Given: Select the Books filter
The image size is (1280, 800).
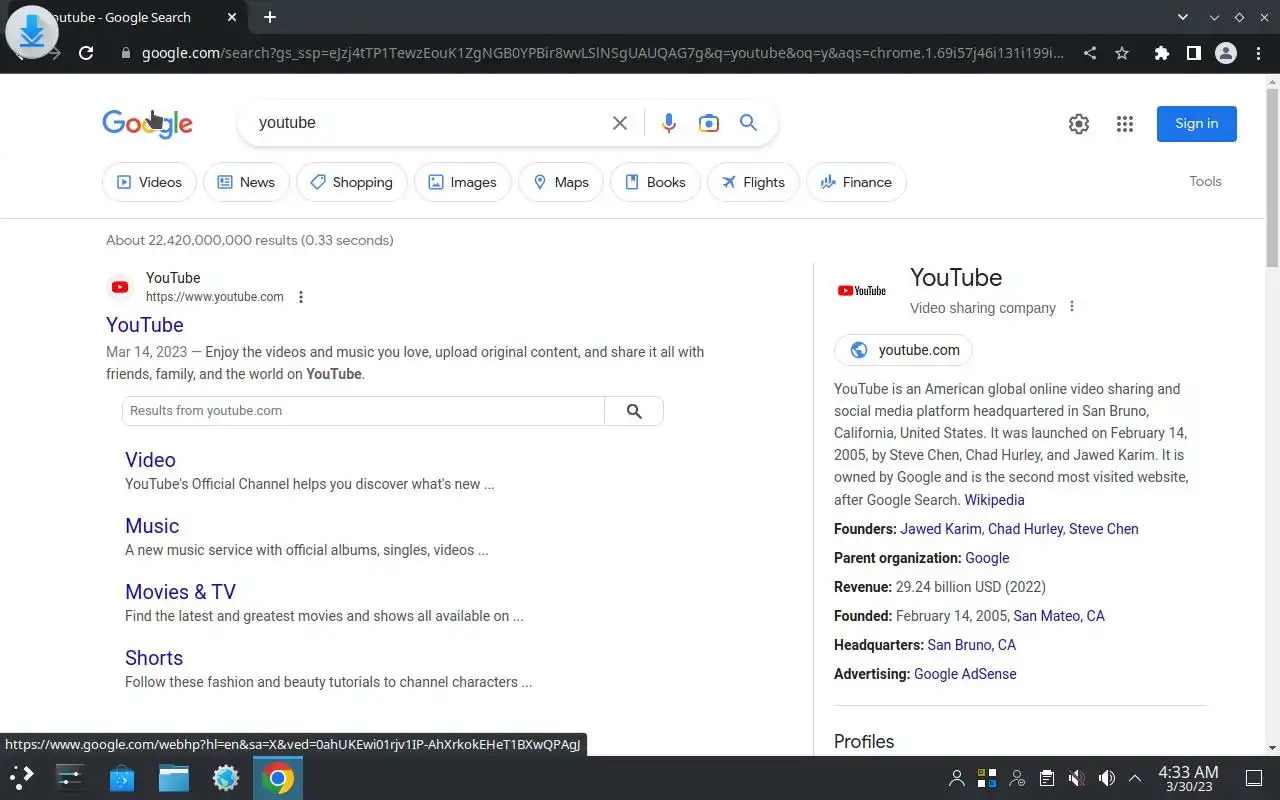Looking at the screenshot, I should click(x=655, y=182).
